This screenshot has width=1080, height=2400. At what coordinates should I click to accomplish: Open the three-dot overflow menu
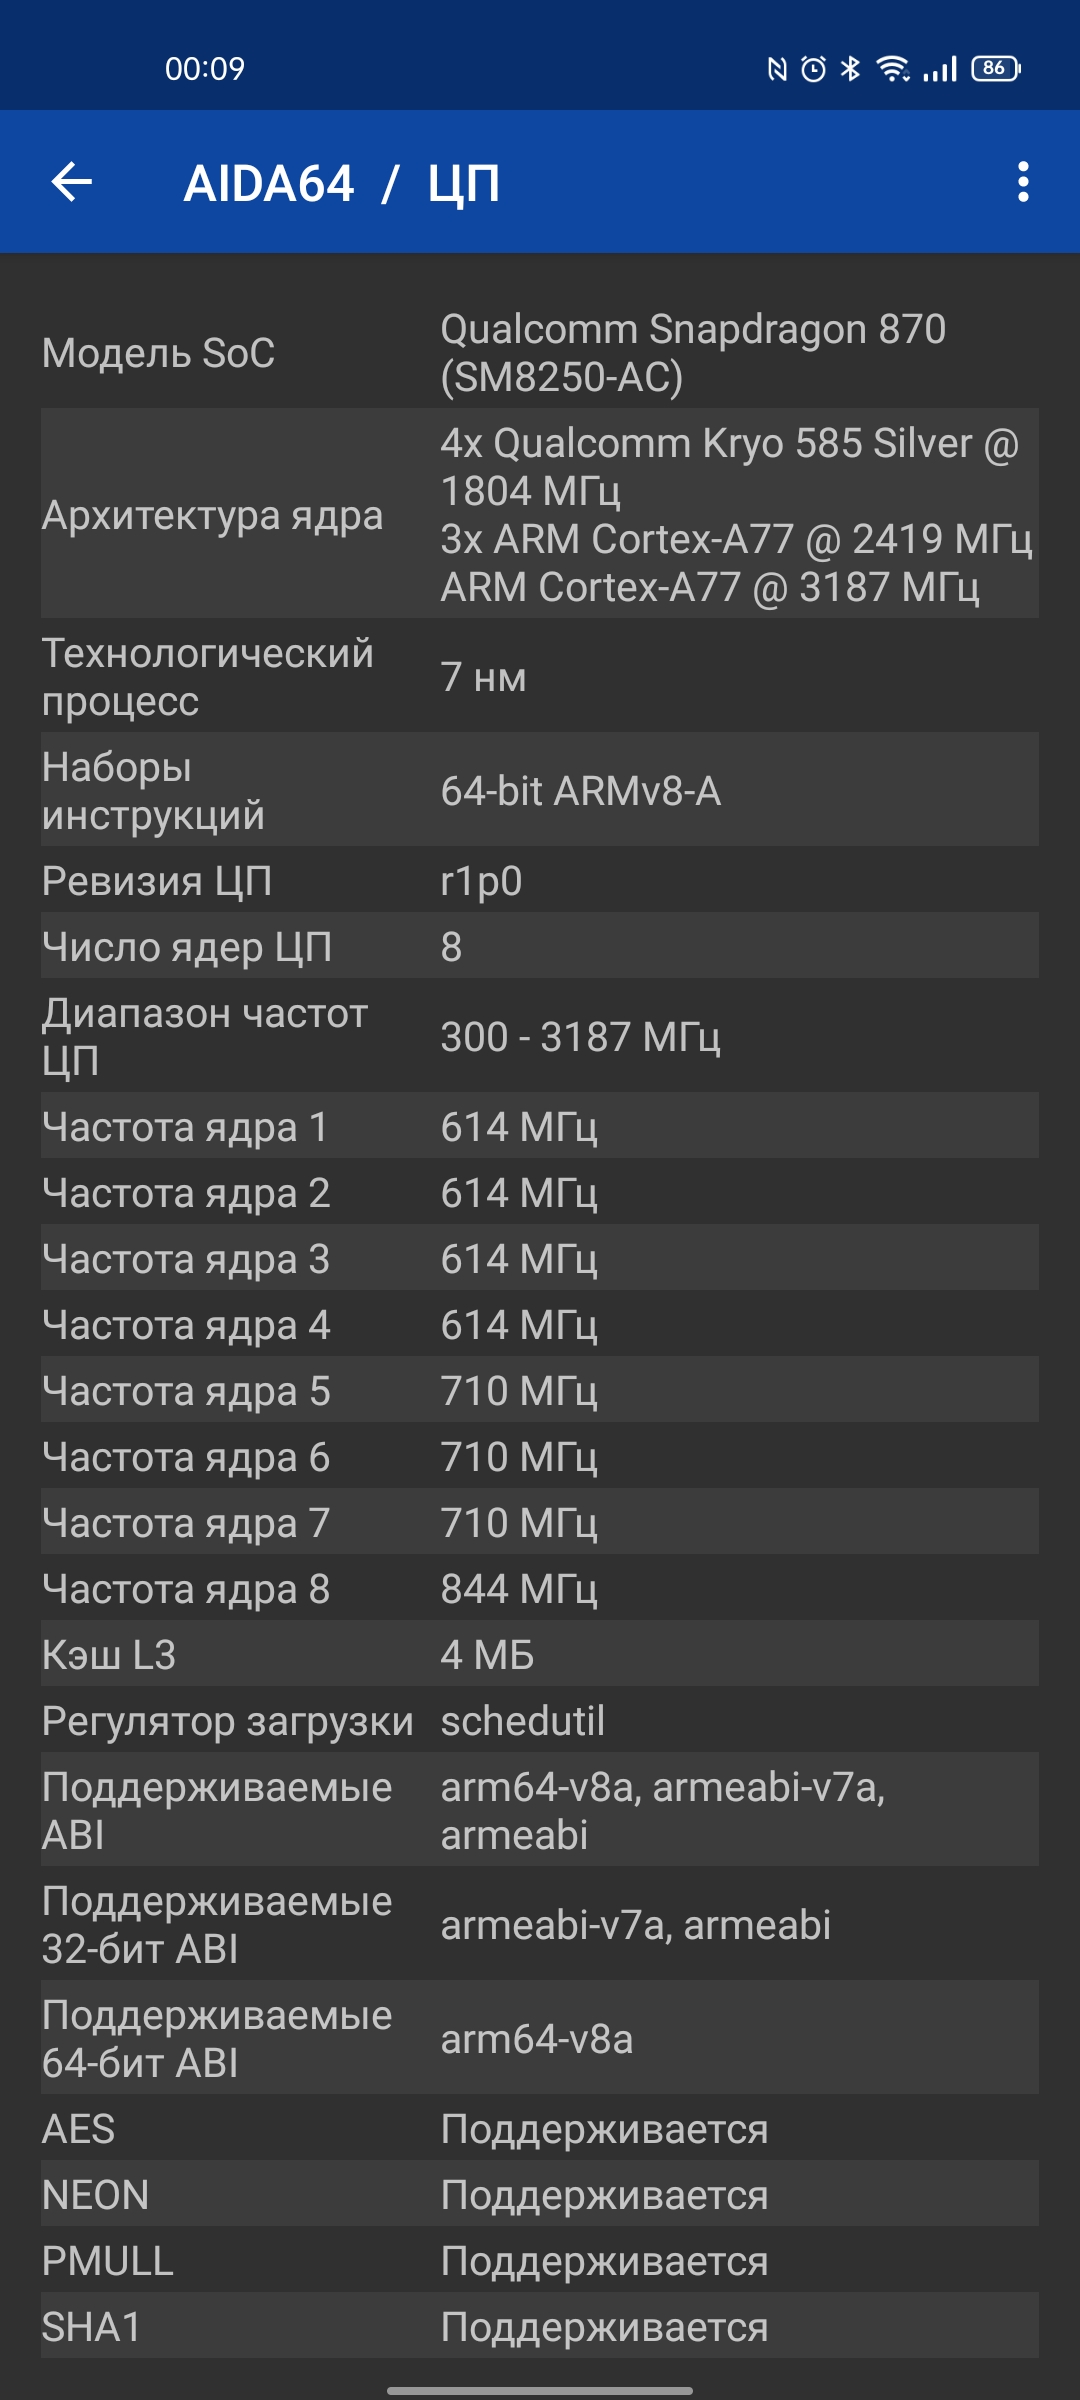(x=1022, y=182)
